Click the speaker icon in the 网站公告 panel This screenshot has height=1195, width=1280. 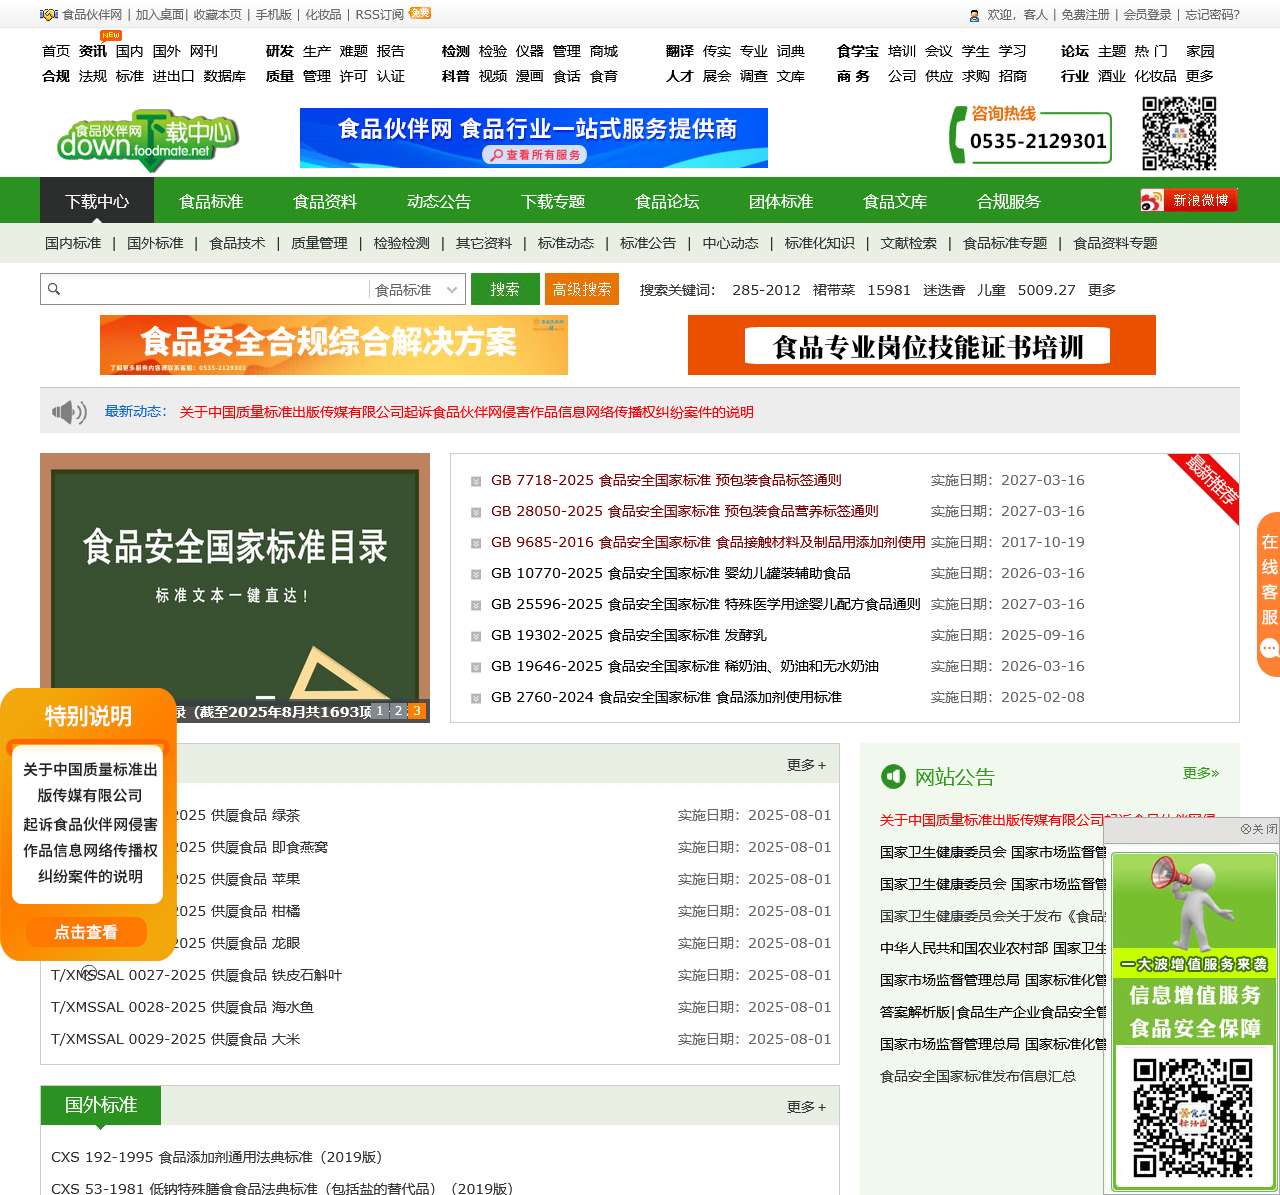point(893,776)
